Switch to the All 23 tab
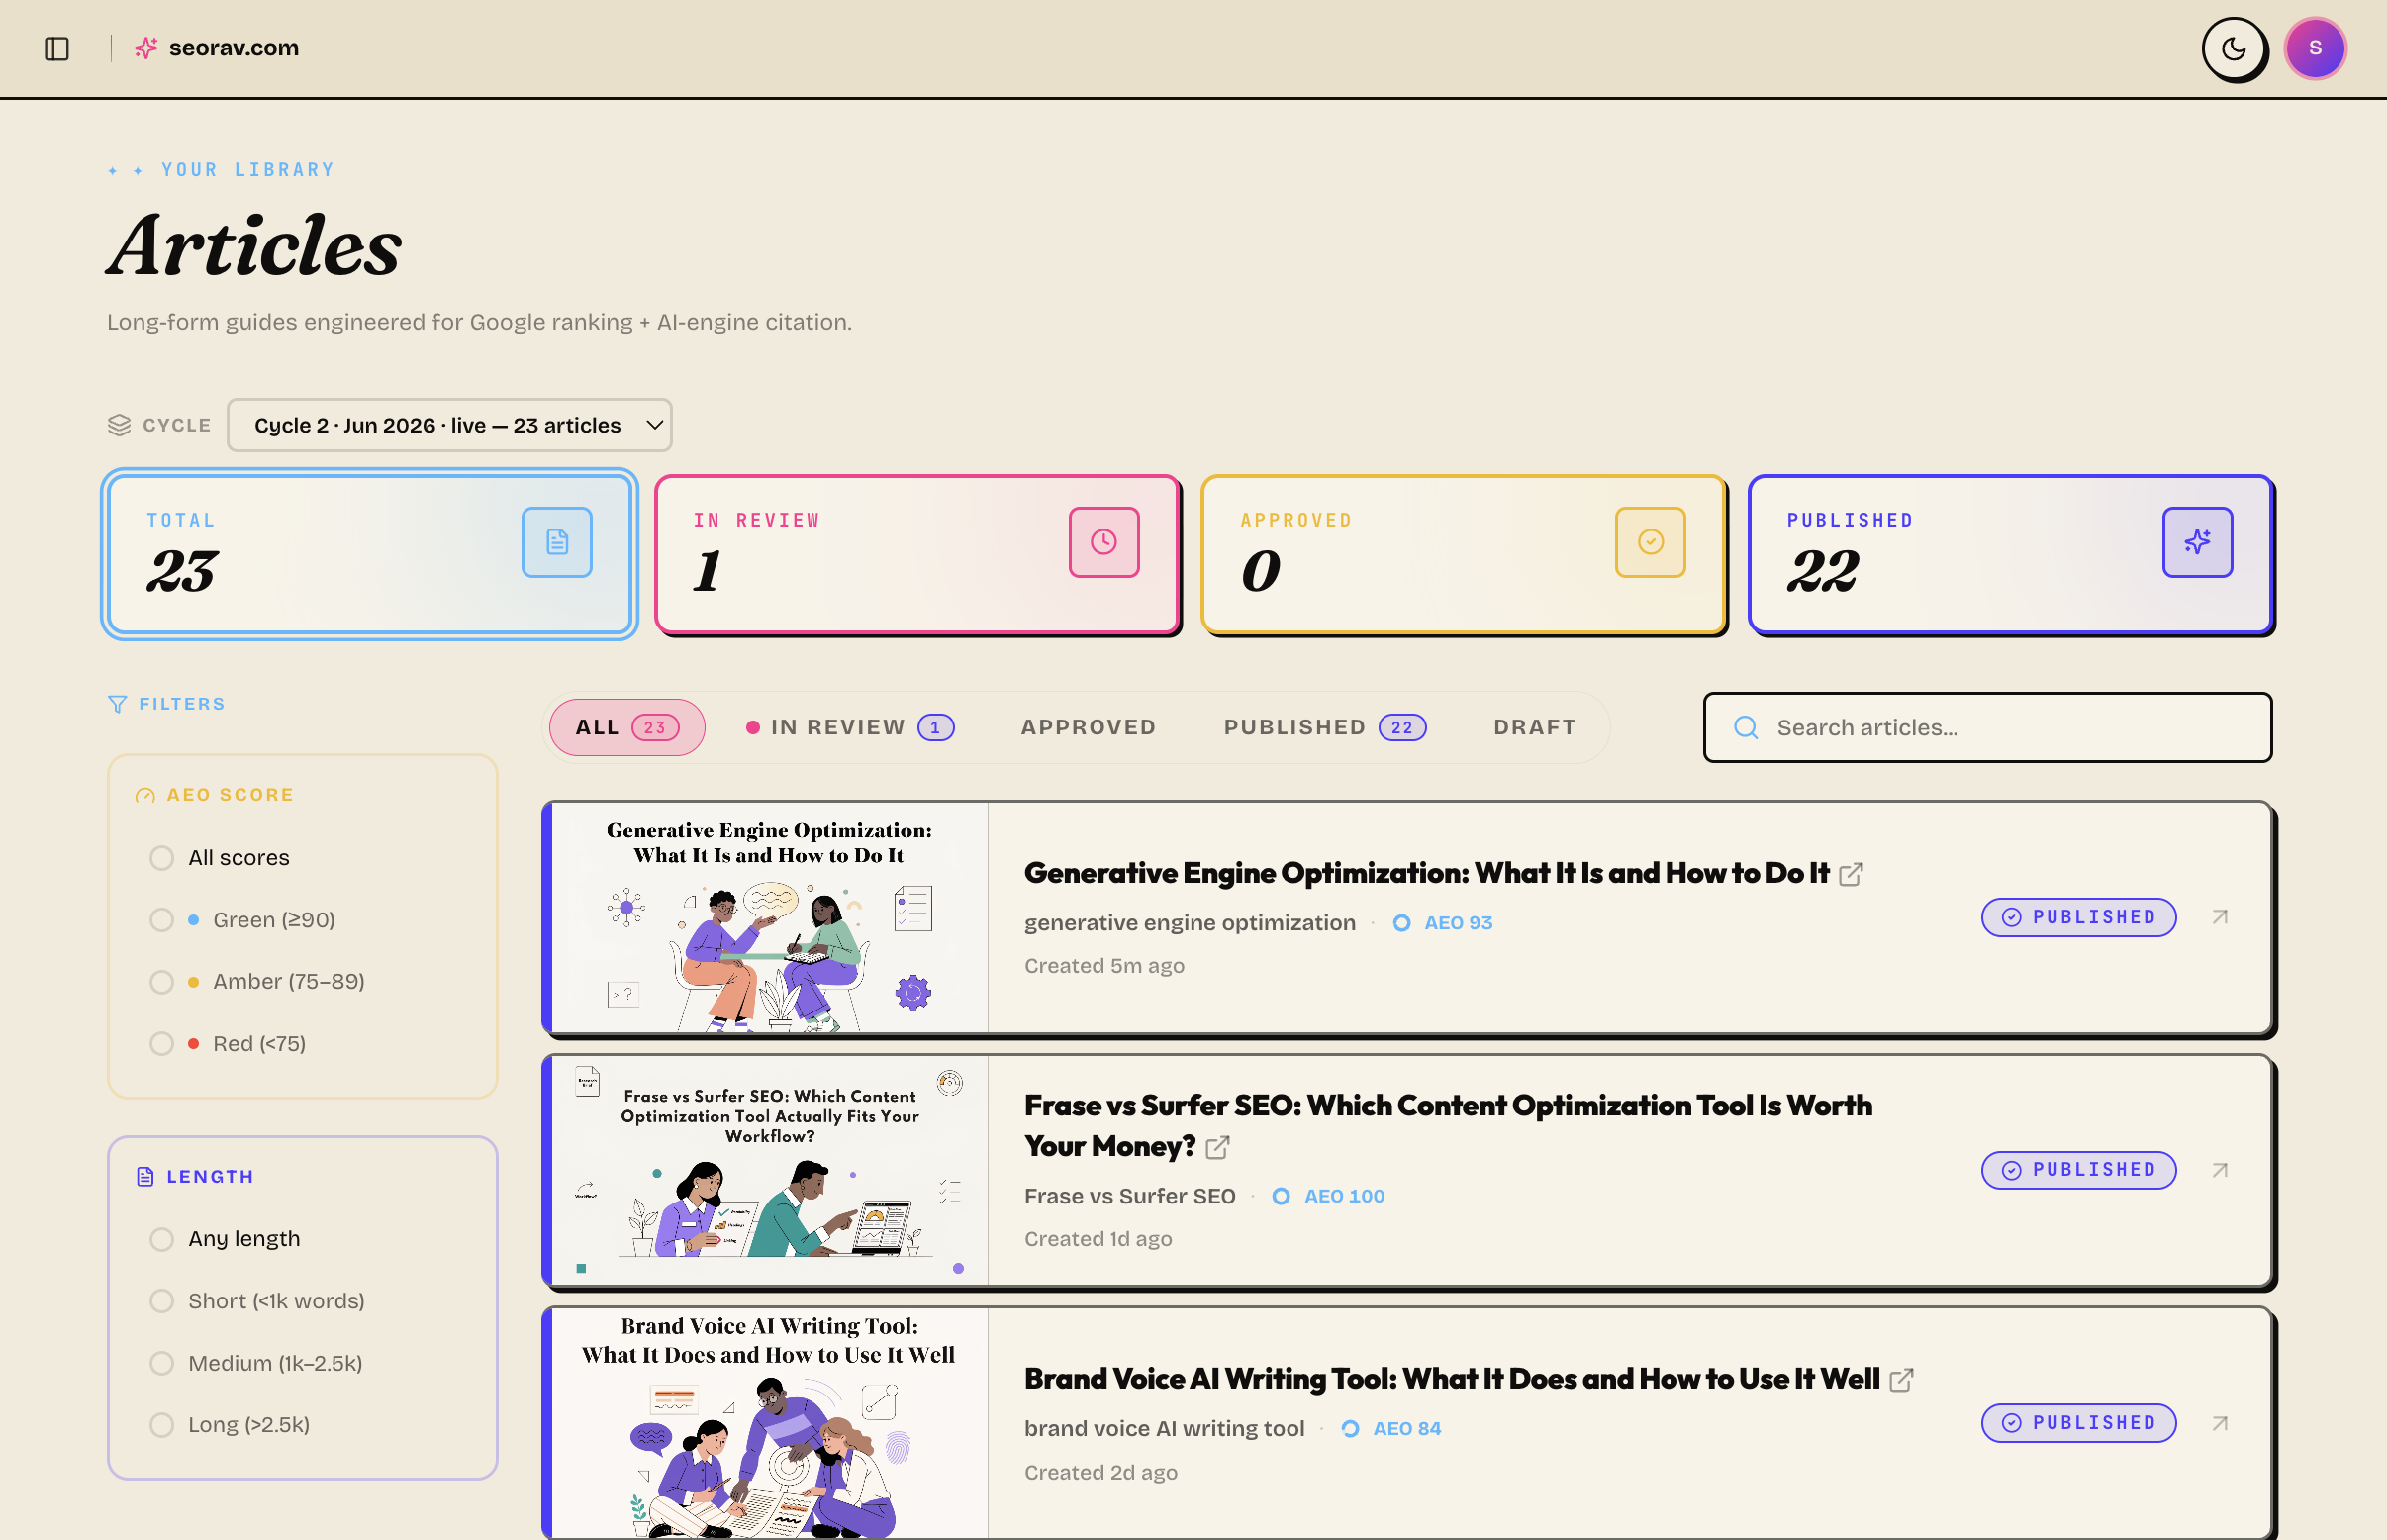 coord(627,728)
